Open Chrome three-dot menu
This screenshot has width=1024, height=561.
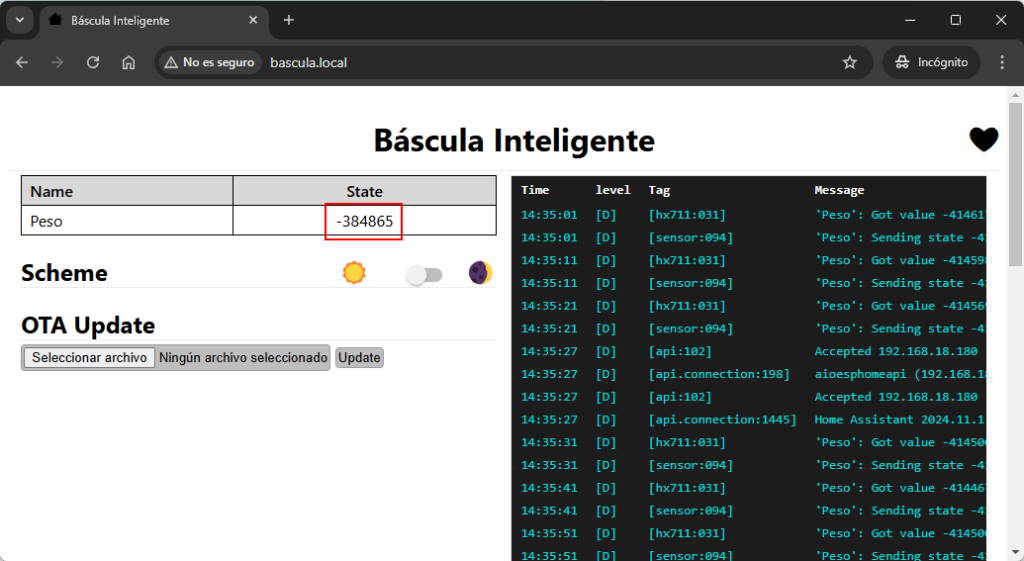[1002, 62]
